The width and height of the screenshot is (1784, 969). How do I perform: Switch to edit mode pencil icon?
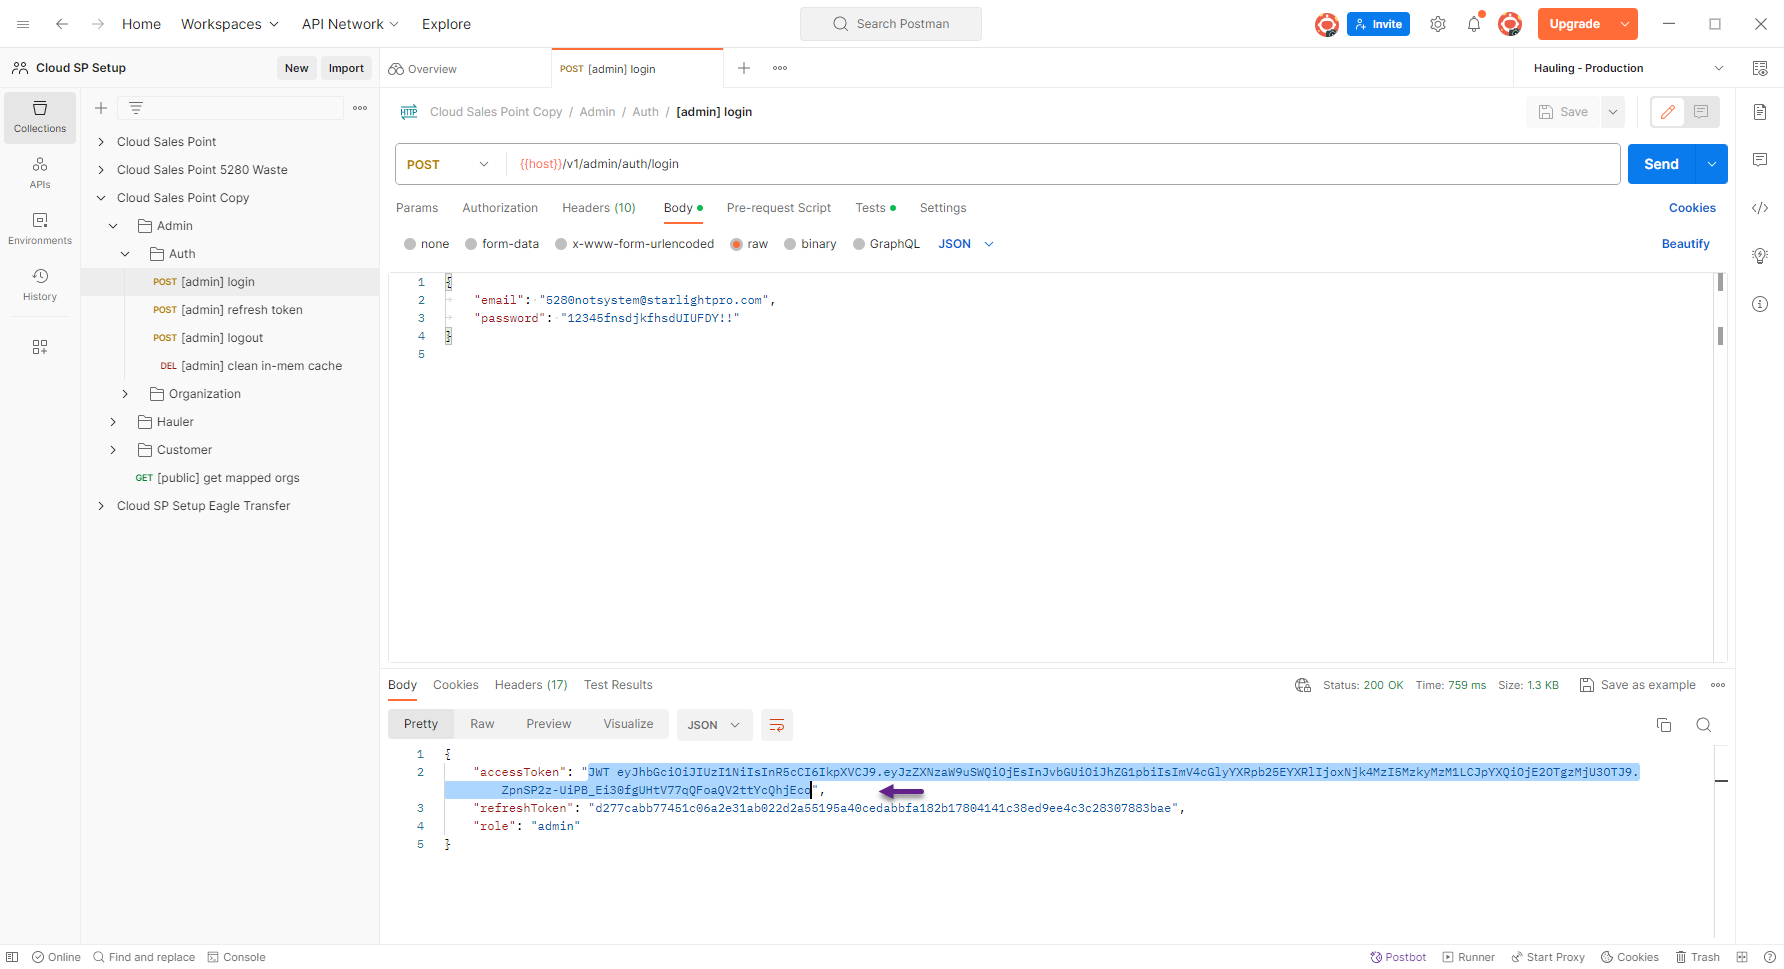[1668, 112]
